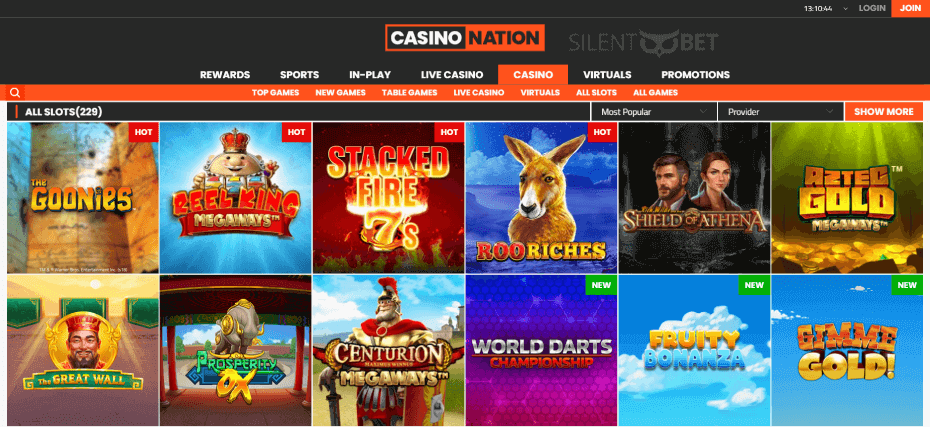
Task: Open the World Darts Championship game
Action: [542, 350]
